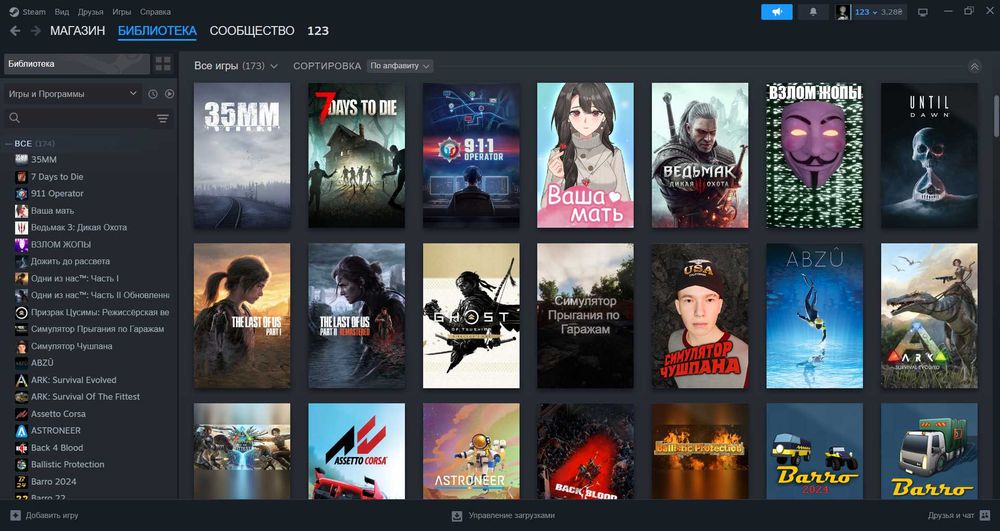Go forward with the right arrow

coord(36,31)
